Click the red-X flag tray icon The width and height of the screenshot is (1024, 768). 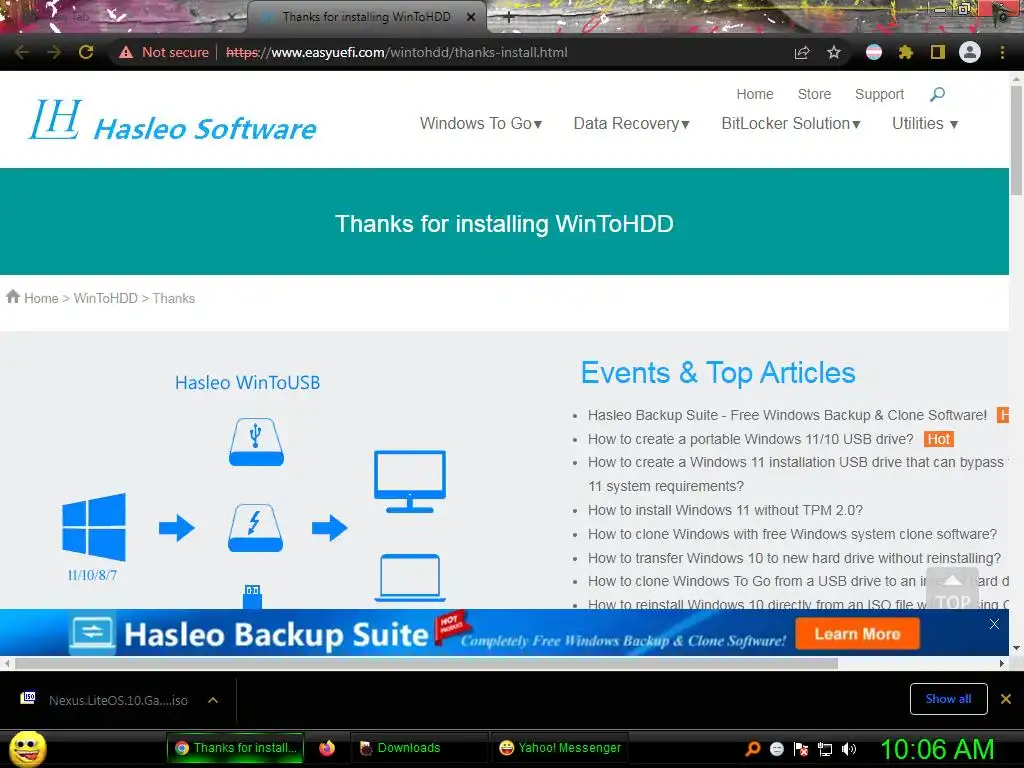tap(801, 749)
